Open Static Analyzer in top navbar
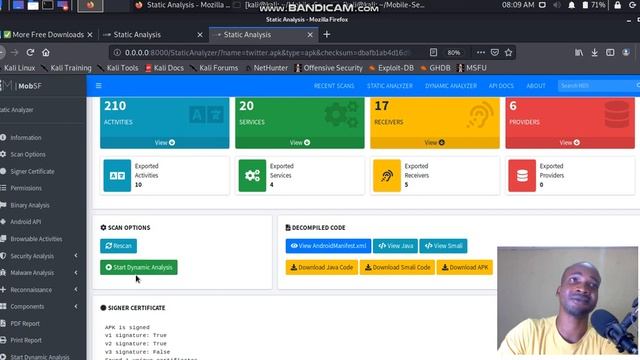This screenshot has width=640, height=360. 390,86
